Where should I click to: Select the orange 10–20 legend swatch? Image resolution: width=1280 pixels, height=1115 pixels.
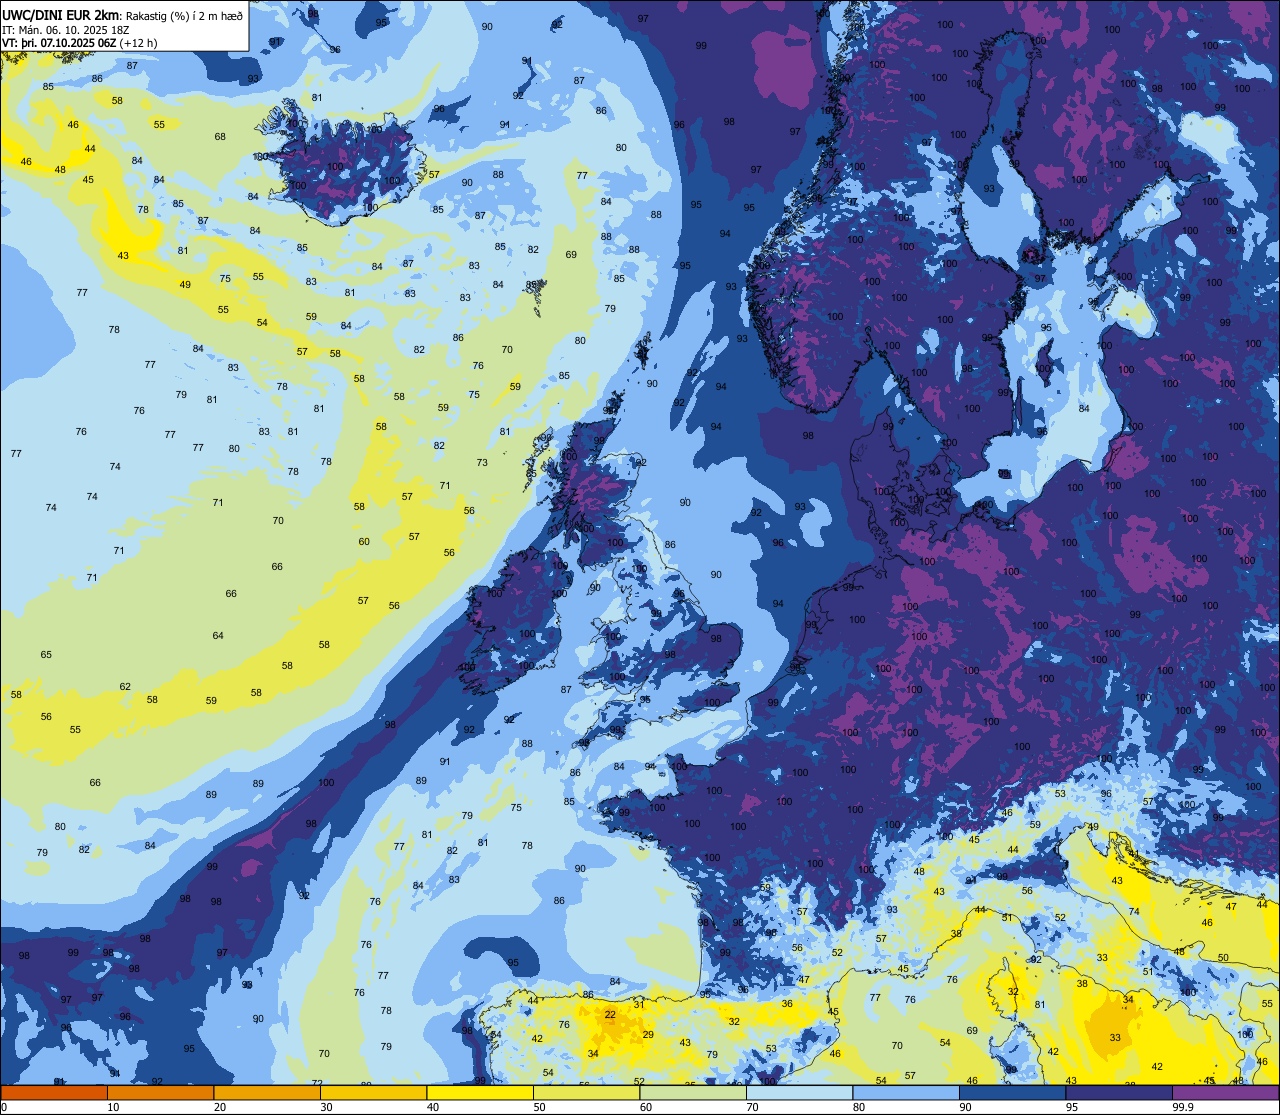click(x=160, y=1092)
